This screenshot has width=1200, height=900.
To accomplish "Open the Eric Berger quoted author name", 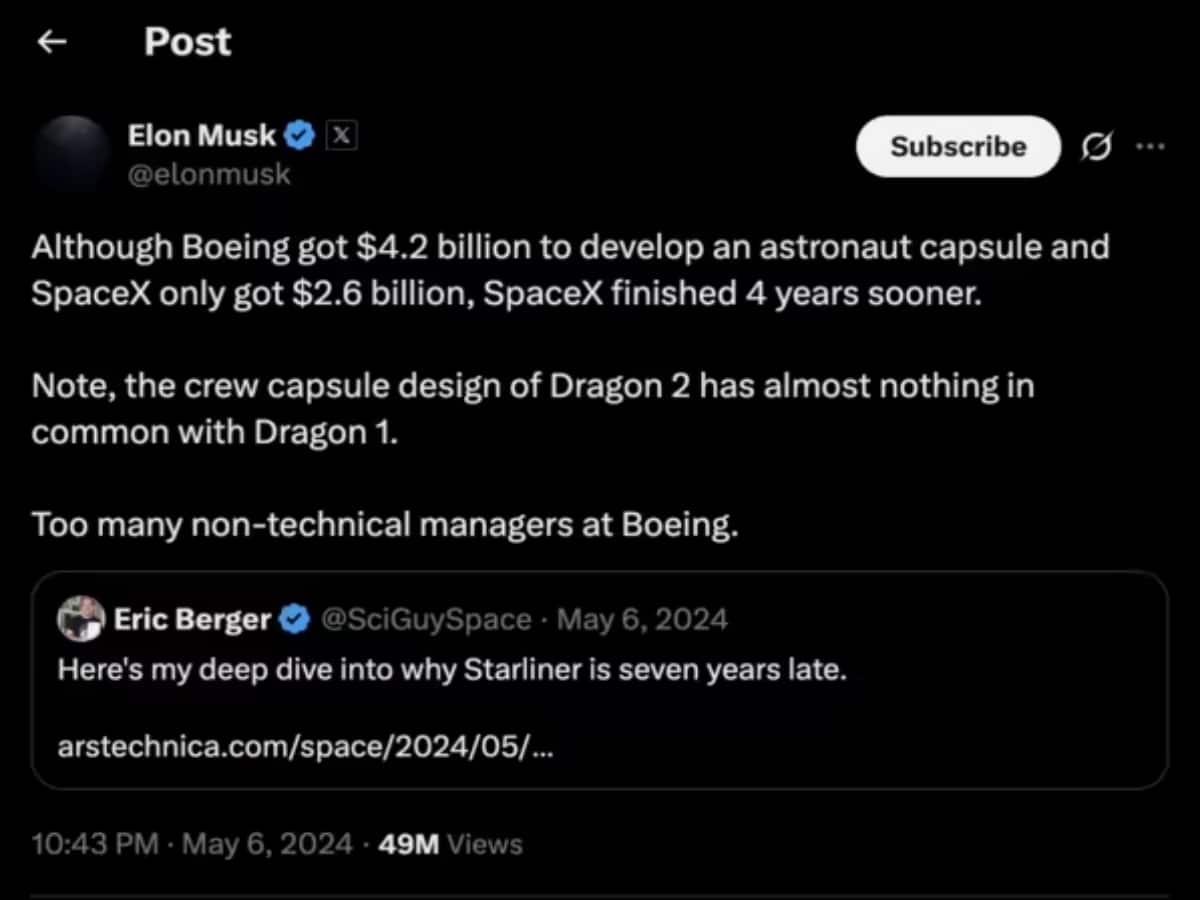I will pos(192,620).
